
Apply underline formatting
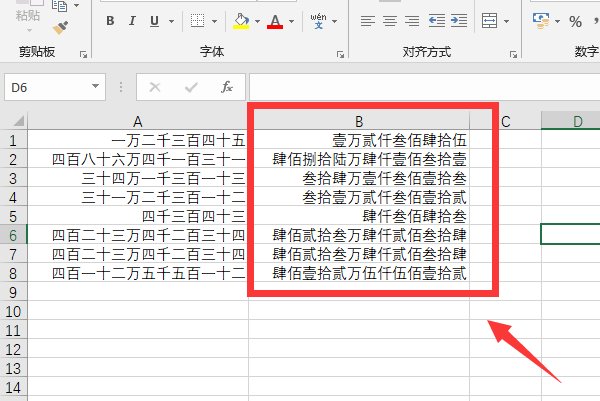point(155,21)
